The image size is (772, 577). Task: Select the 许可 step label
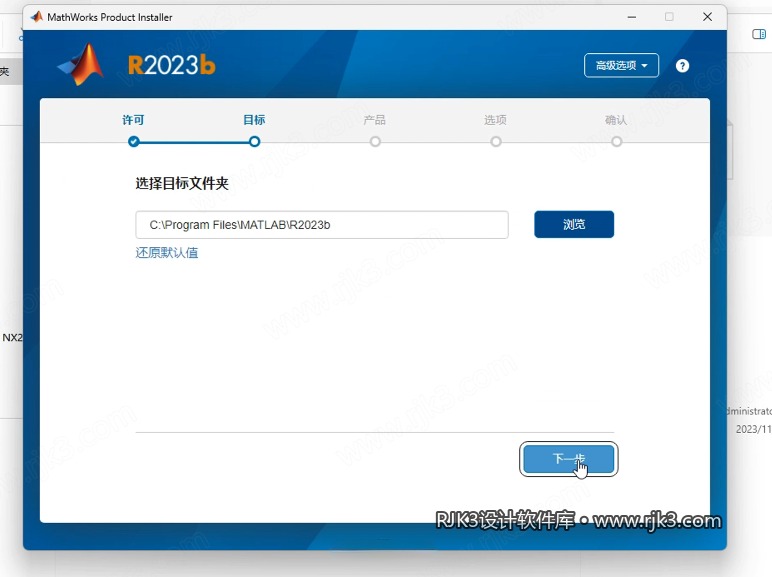pyautogui.click(x=133, y=120)
